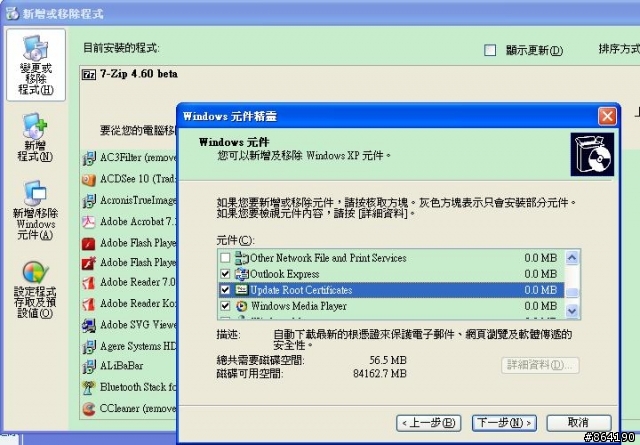This screenshot has height=445, width=640.
Task: Select the 7-Zip 4.60 beta entry
Action: [x=139, y=74]
